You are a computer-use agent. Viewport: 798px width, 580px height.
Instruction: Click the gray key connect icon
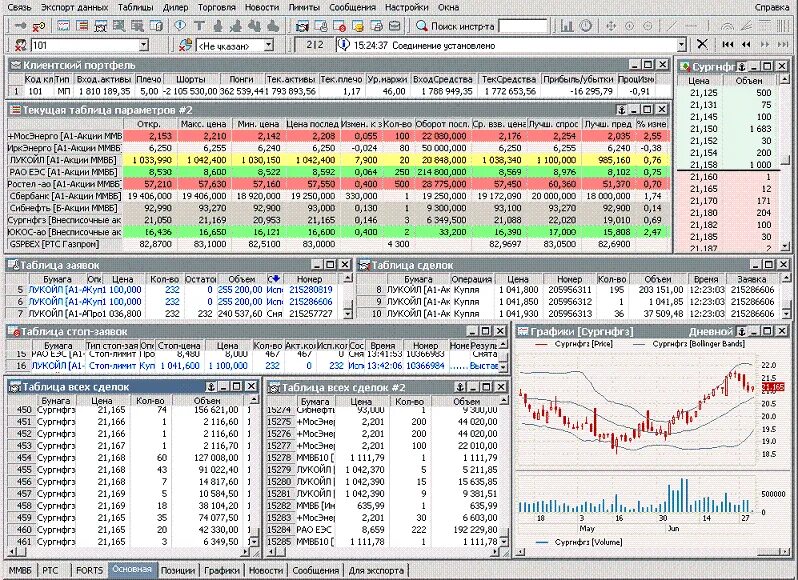coord(19,25)
